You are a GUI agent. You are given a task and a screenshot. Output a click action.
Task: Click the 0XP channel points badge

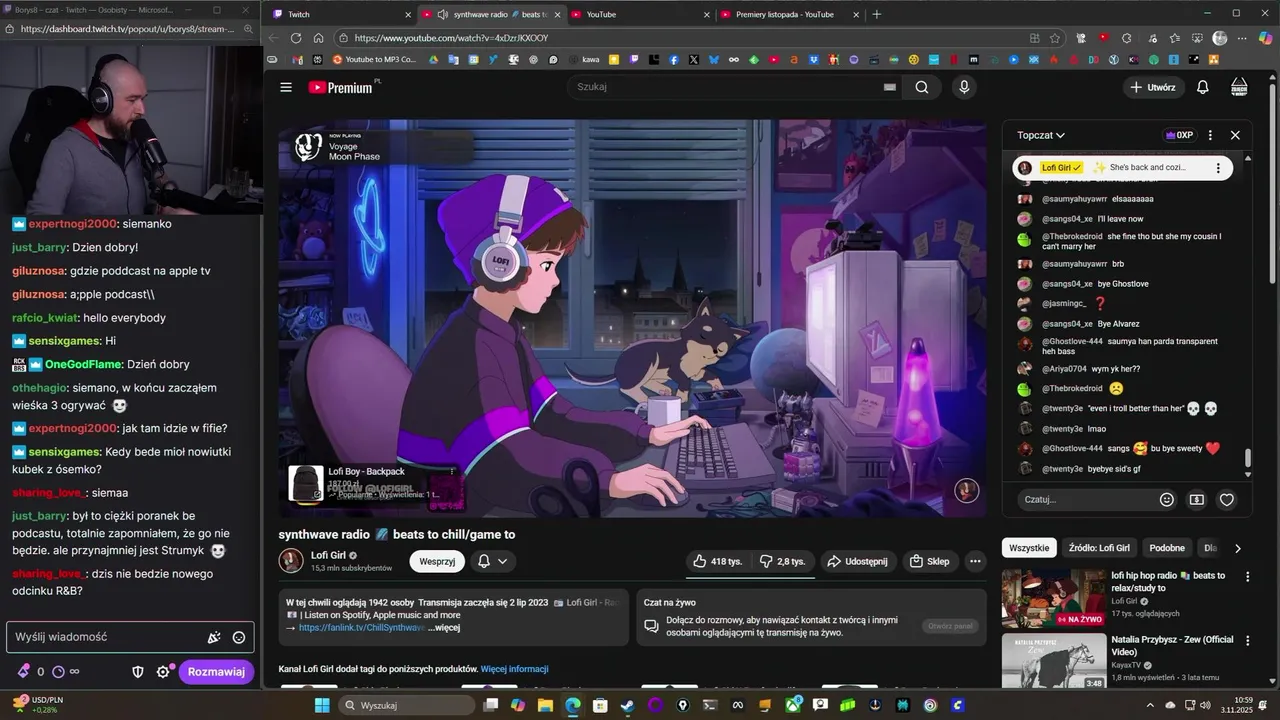coord(1178,135)
